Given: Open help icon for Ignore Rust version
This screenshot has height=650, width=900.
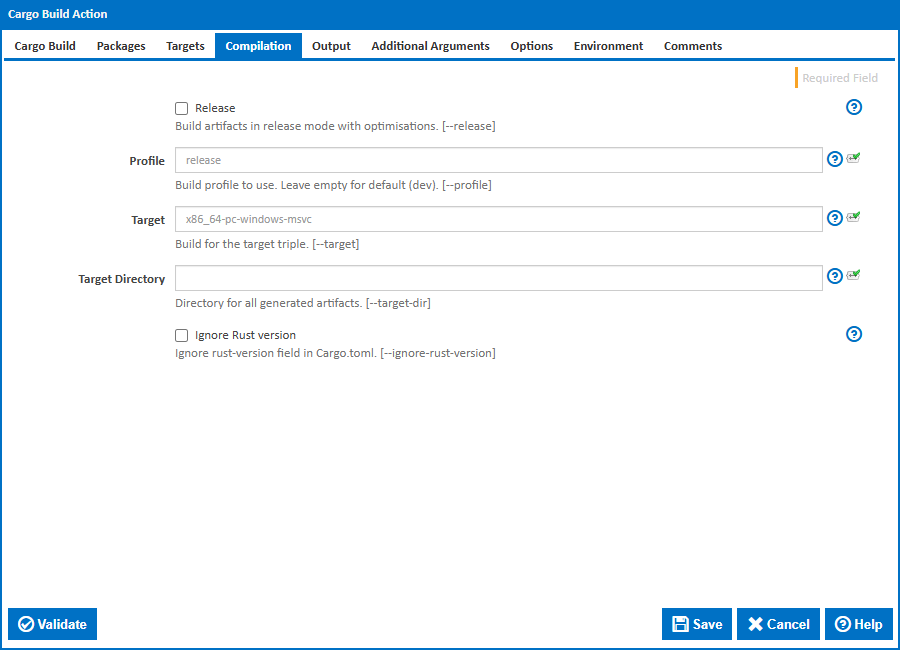Looking at the screenshot, I should pos(854,335).
